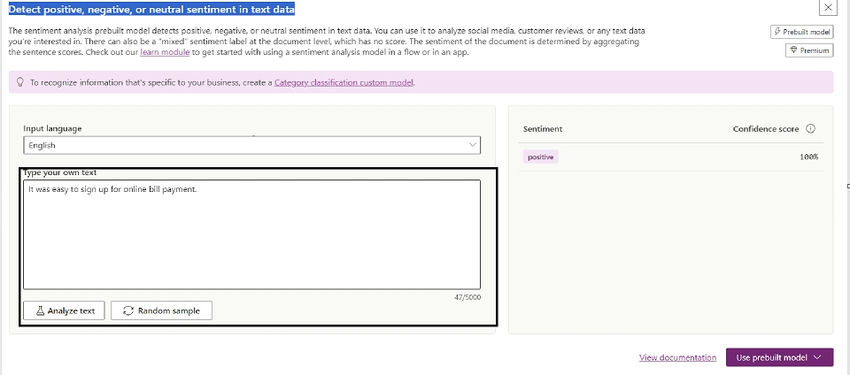Open the View documentation link
The width and height of the screenshot is (850, 375).
pyautogui.click(x=678, y=358)
